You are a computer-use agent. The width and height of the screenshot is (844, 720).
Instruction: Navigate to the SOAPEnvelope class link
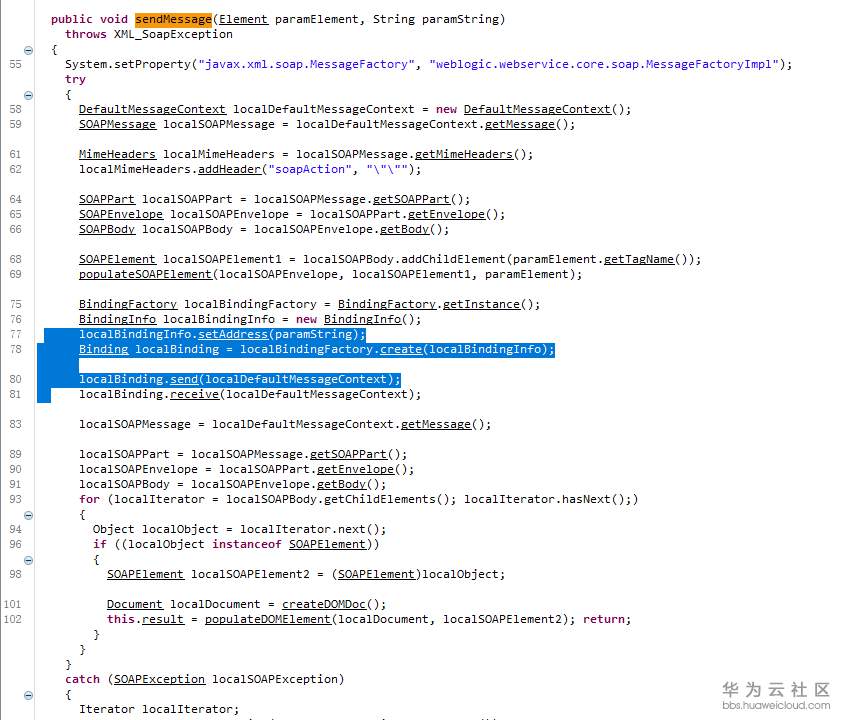(x=120, y=214)
